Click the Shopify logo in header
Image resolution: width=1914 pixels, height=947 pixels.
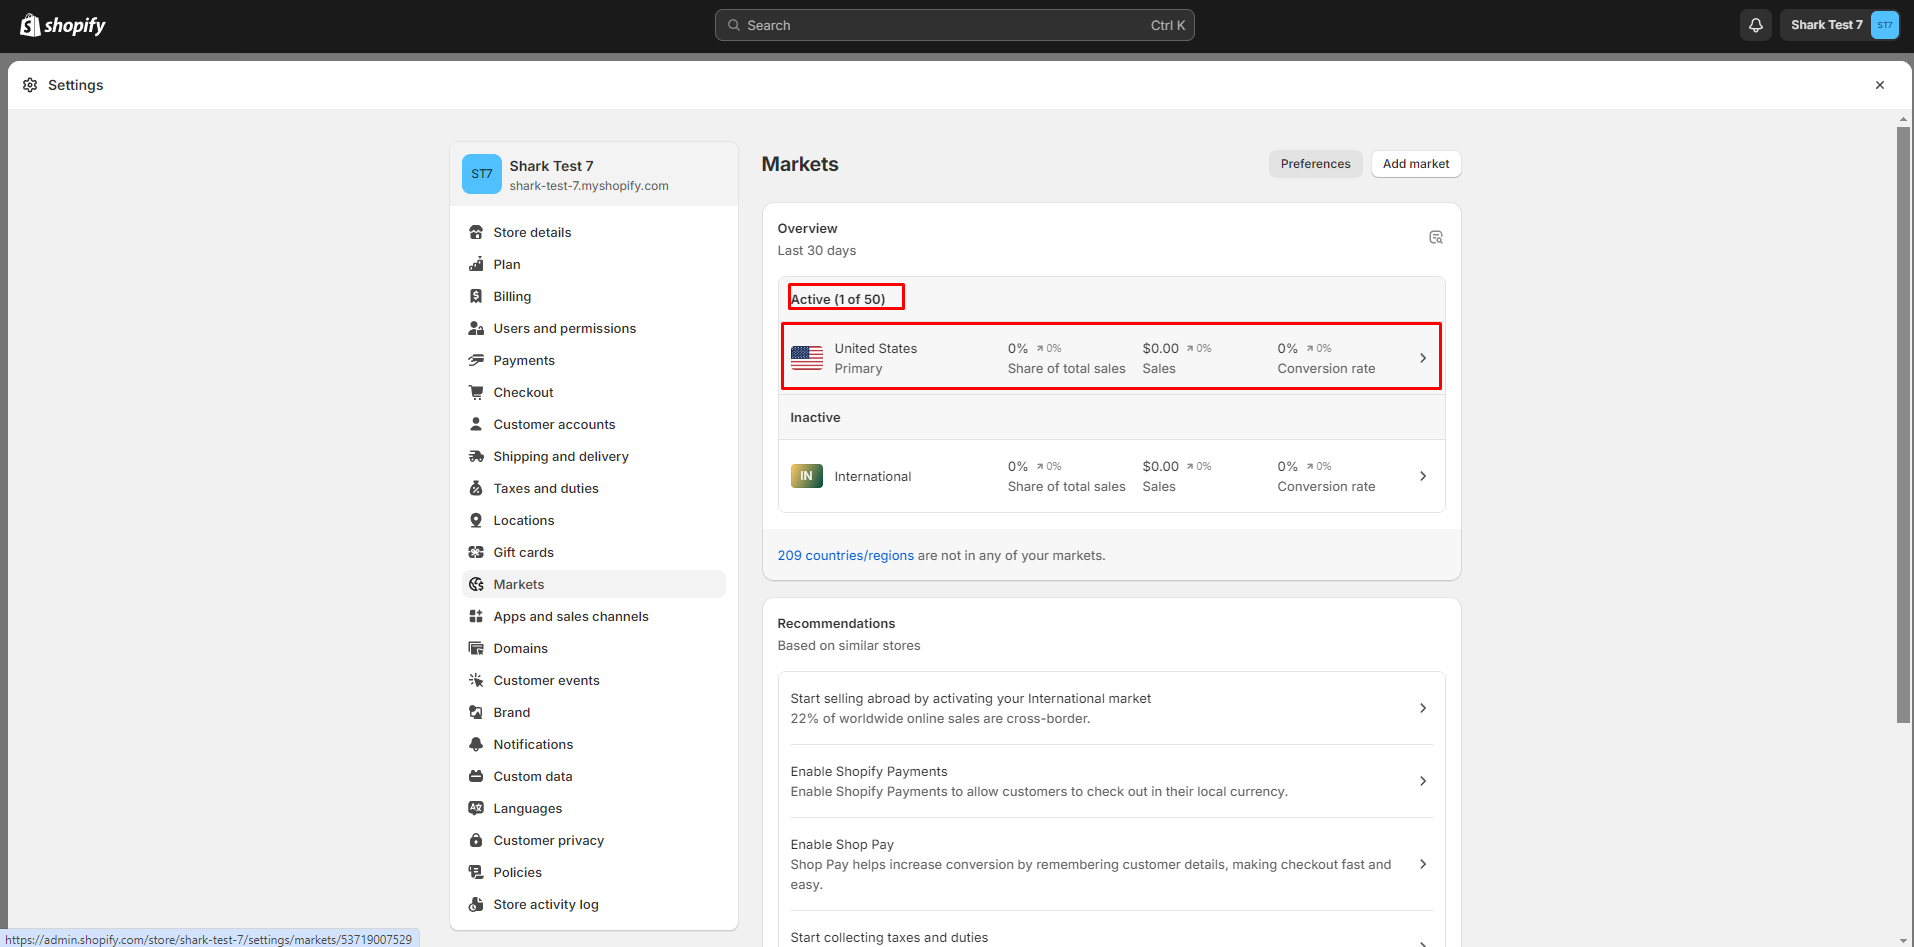[x=63, y=25]
